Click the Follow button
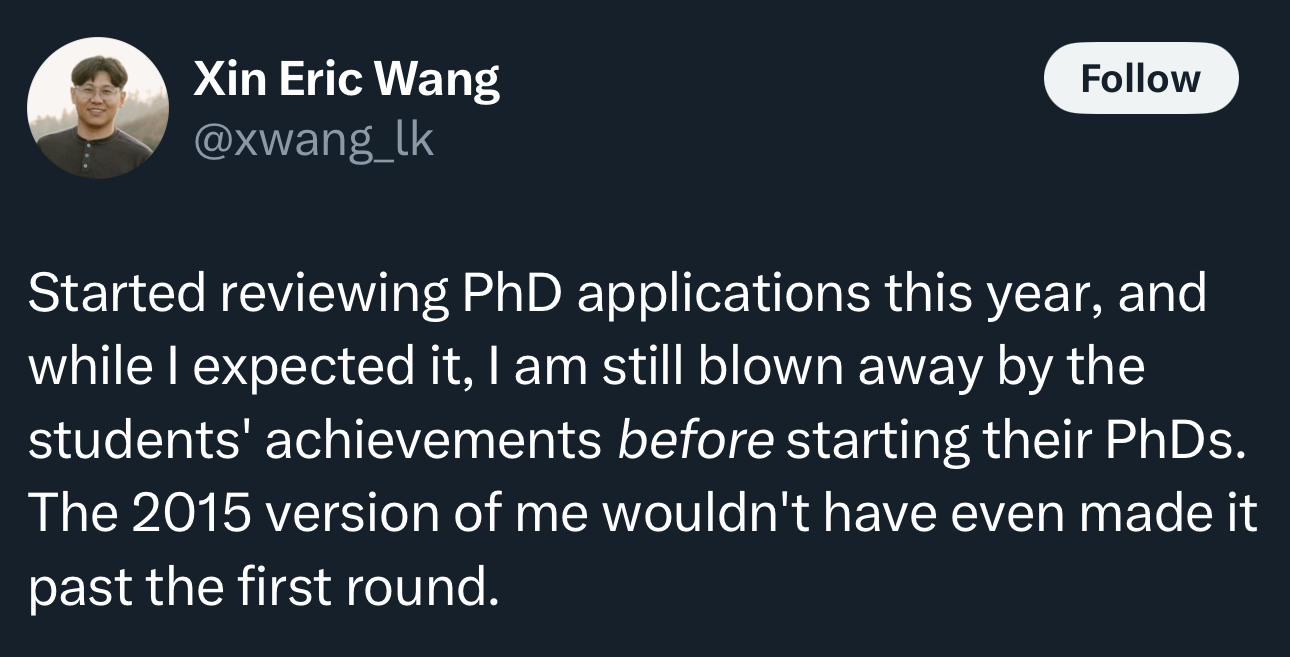 pyautogui.click(x=1140, y=78)
